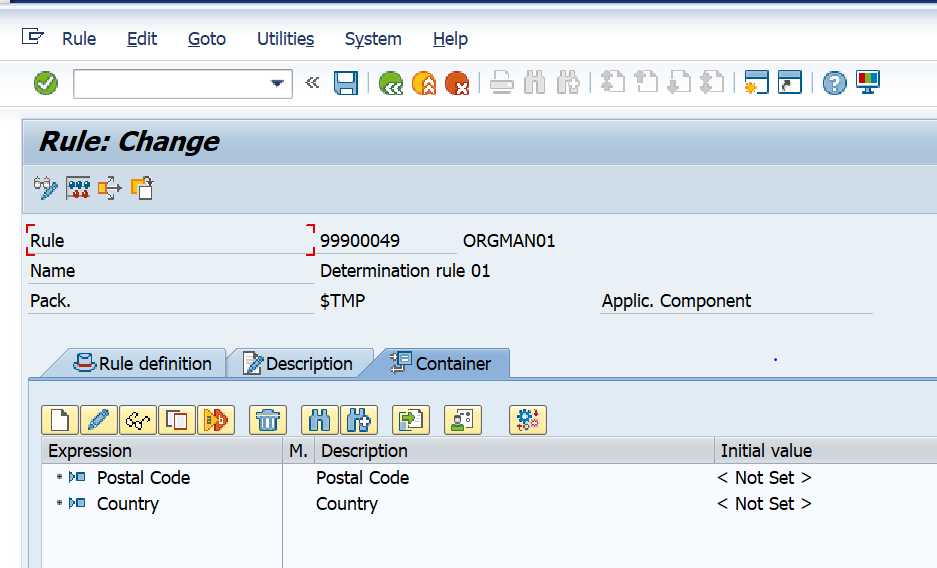Viewport: 937px width, 568px height.
Task: Click the Find binoculars icon in container toolbar
Action: click(x=320, y=420)
